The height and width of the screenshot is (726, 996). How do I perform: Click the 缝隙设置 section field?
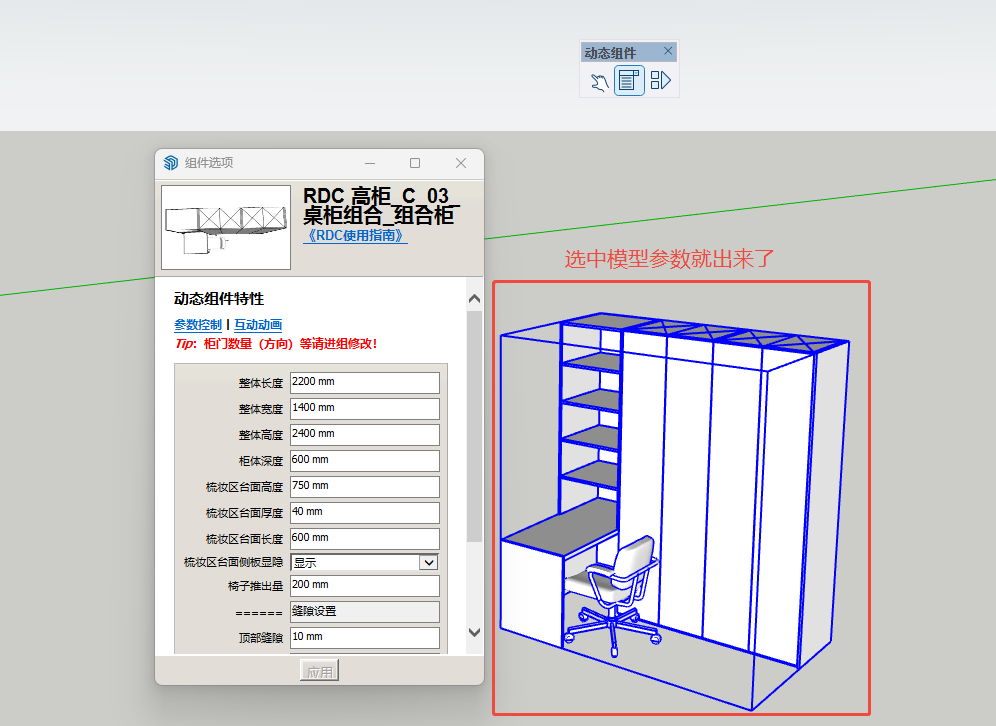pos(365,612)
